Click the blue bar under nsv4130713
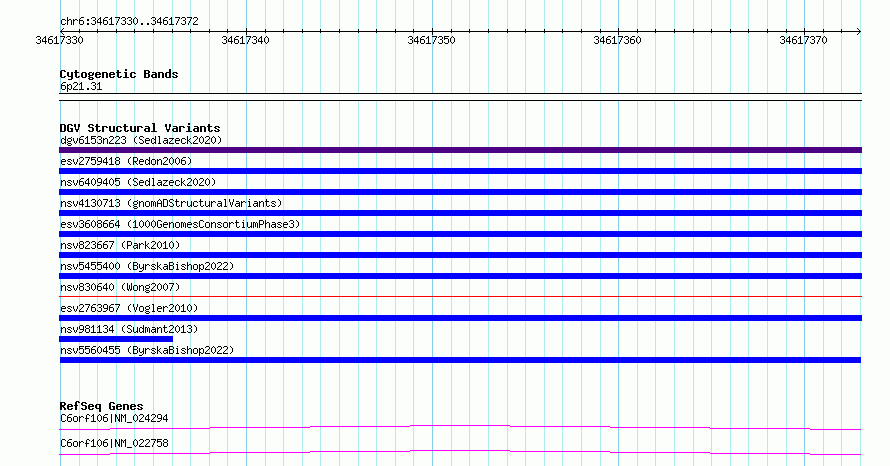890x466 pixels. point(460,213)
